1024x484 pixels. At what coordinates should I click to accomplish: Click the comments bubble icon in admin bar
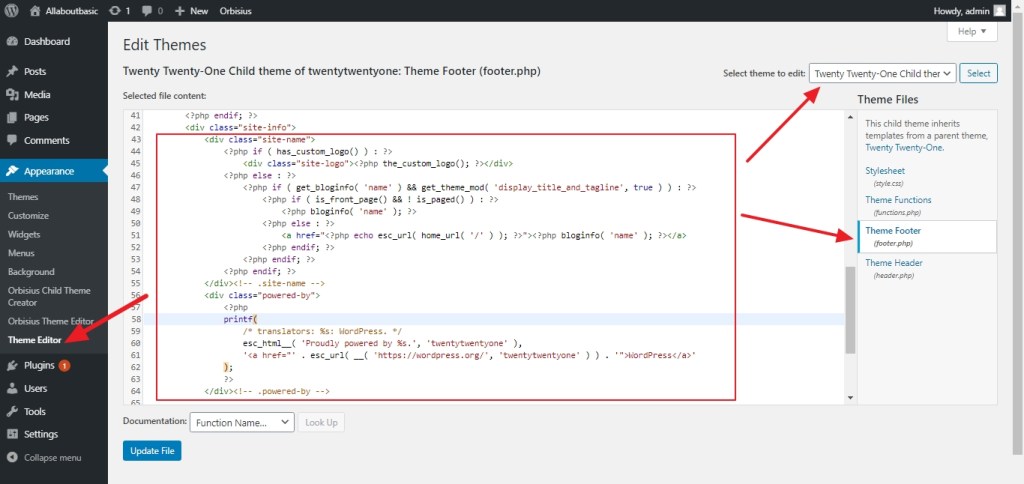(x=148, y=10)
